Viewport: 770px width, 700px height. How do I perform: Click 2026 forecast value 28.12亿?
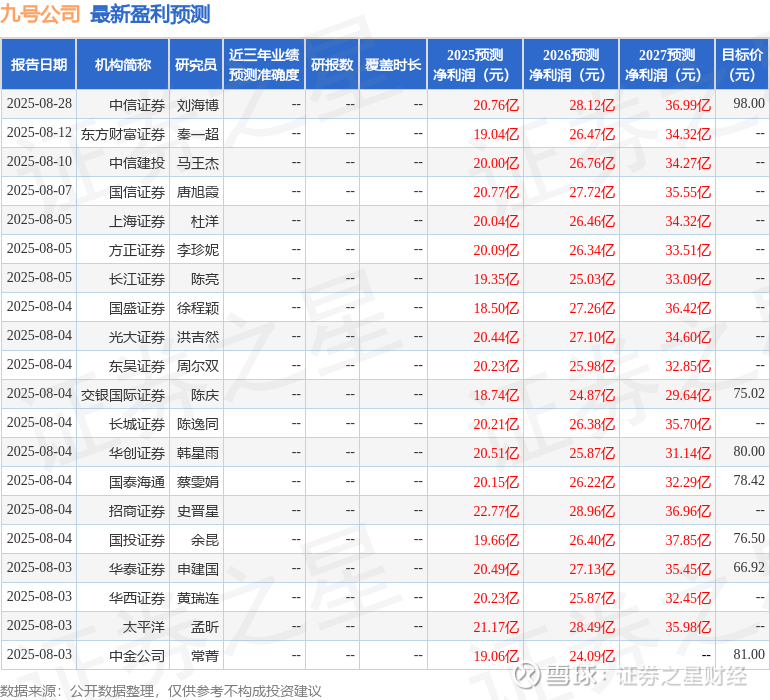[x=592, y=105]
